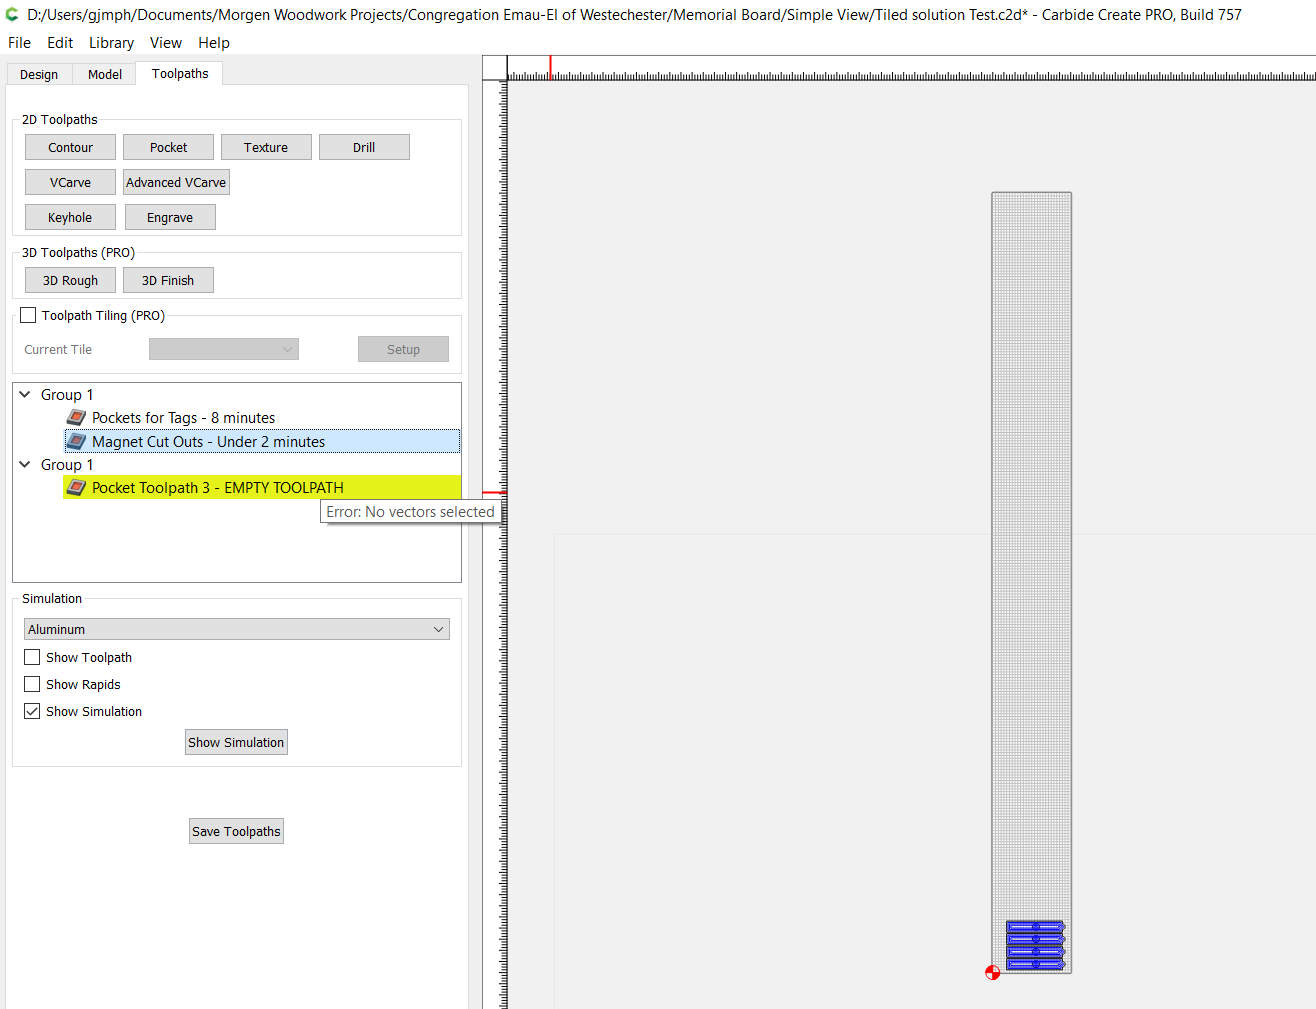Select the first Group 1 label
Image resolution: width=1316 pixels, height=1009 pixels.
(67, 394)
